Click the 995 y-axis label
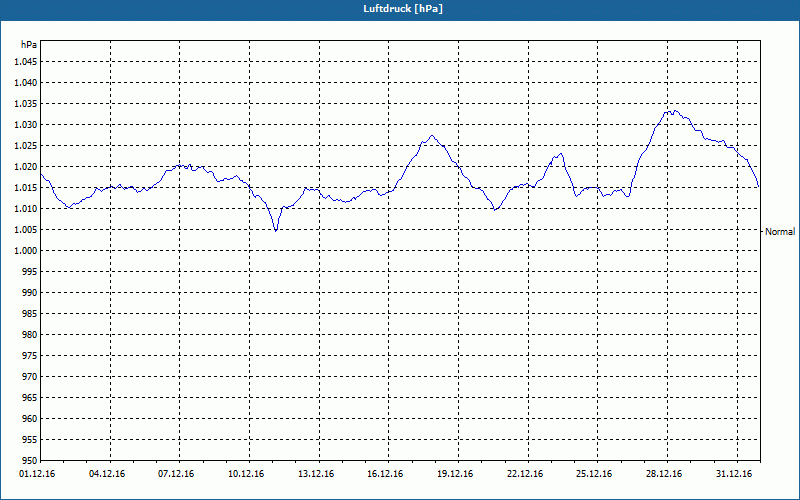 pos(30,271)
